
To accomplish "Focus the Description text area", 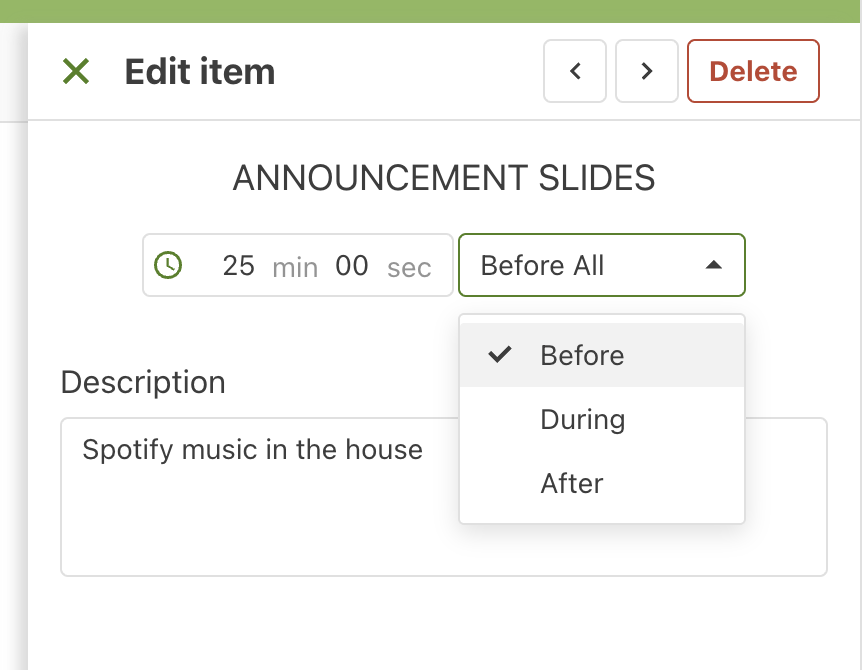I will [x=444, y=497].
